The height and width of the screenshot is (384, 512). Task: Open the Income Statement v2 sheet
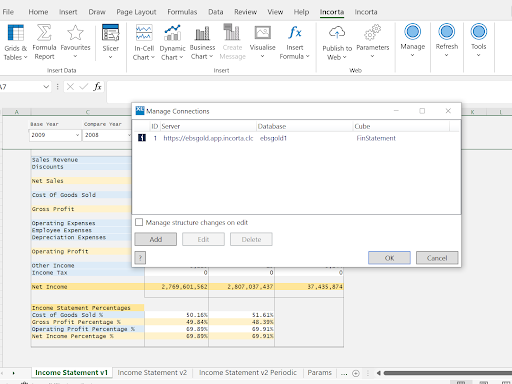(152, 373)
